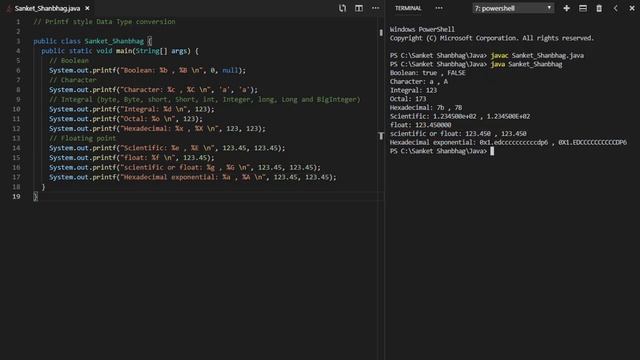640x360 pixels.
Task: Click terminal output 'scientific or float: 123.450'
Action: pos(458,133)
